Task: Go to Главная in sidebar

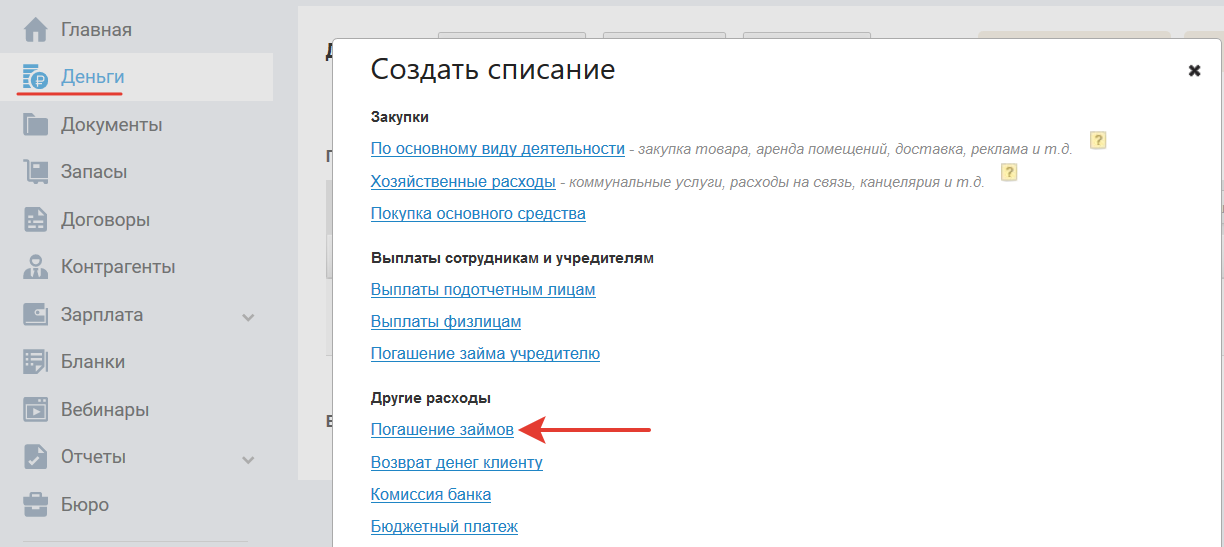Action: coord(96,30)
